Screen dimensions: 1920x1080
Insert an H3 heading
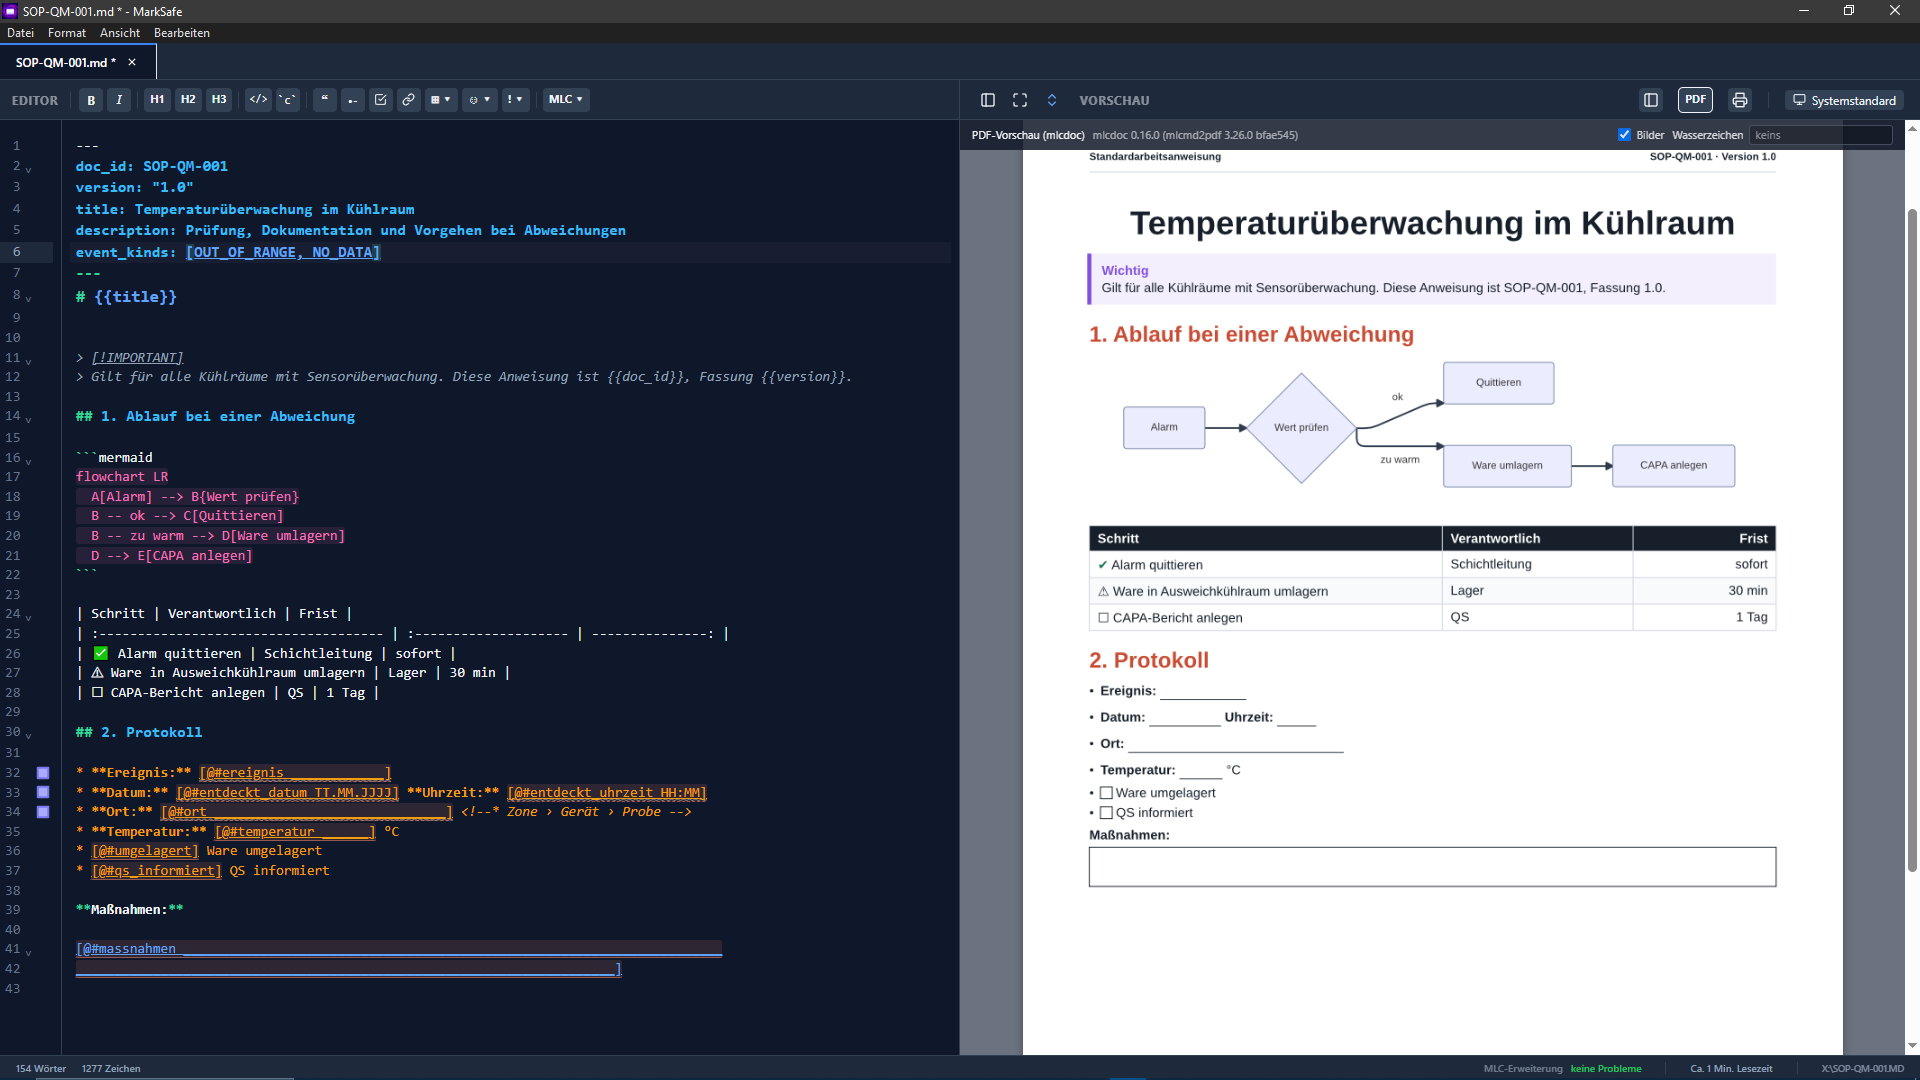(219, 100)
